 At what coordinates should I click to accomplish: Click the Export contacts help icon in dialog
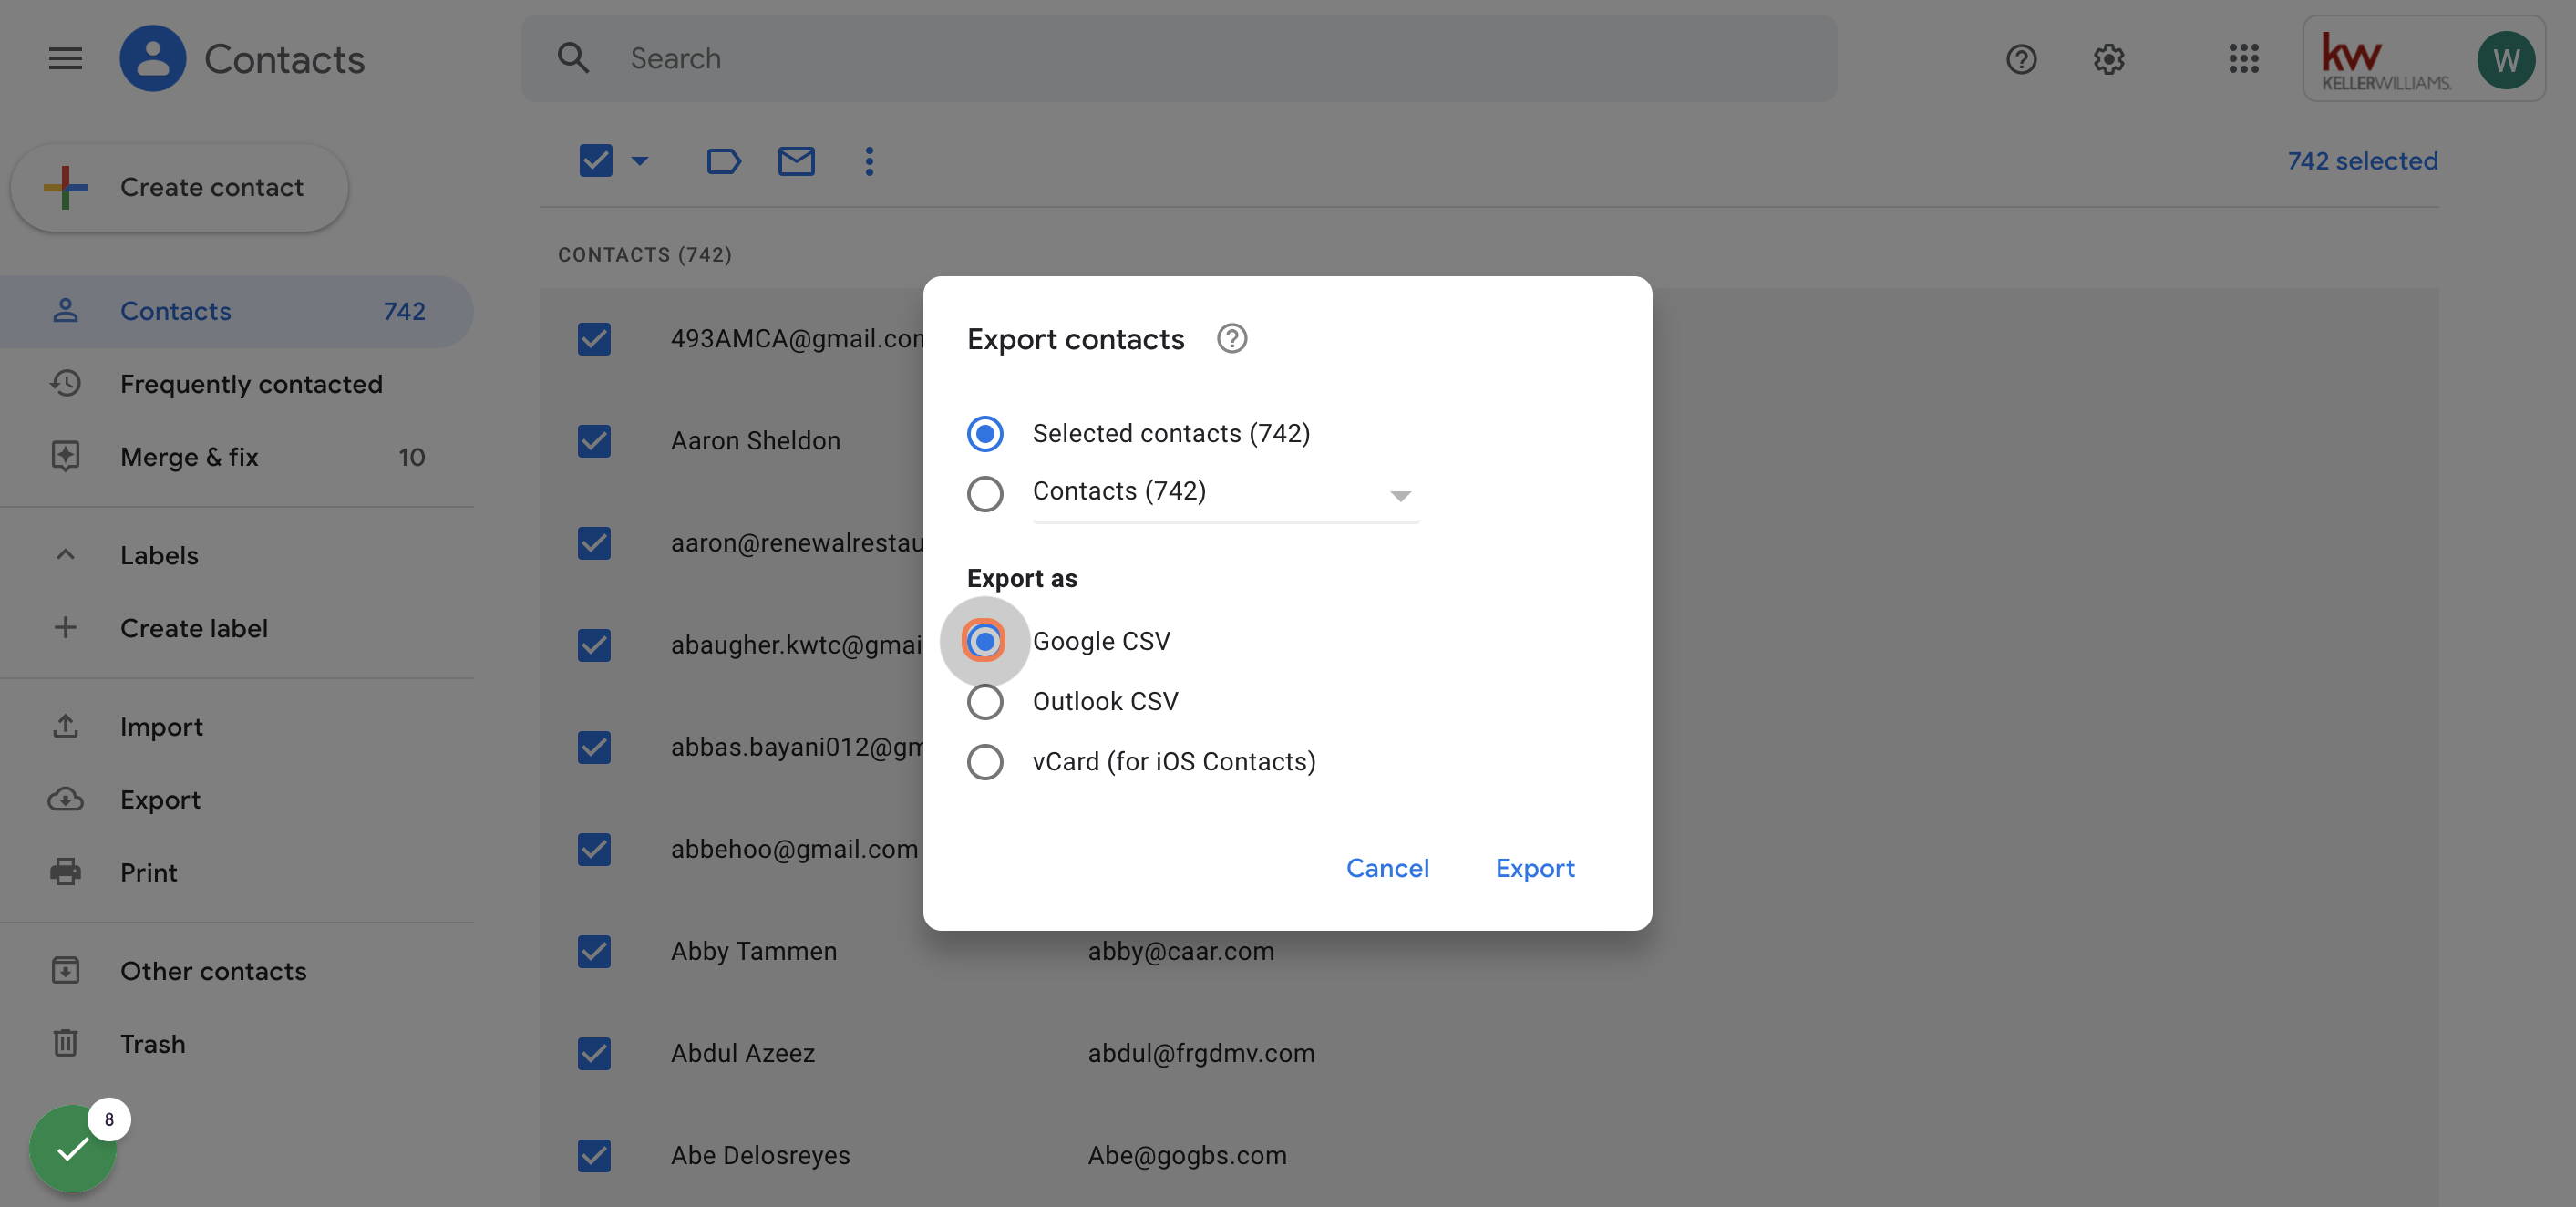coord(1232,339)
